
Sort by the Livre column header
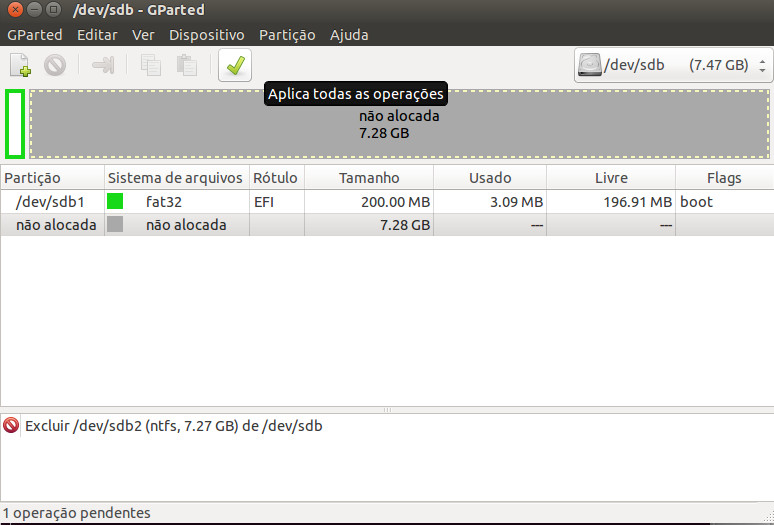pyautogui.click(x=611, y=178)
